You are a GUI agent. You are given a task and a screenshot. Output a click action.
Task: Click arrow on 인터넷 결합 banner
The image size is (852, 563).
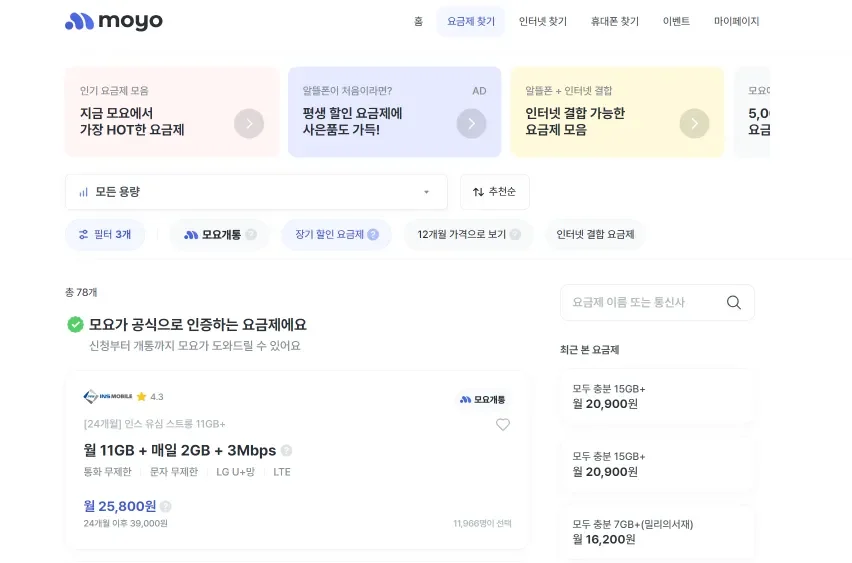694,123
